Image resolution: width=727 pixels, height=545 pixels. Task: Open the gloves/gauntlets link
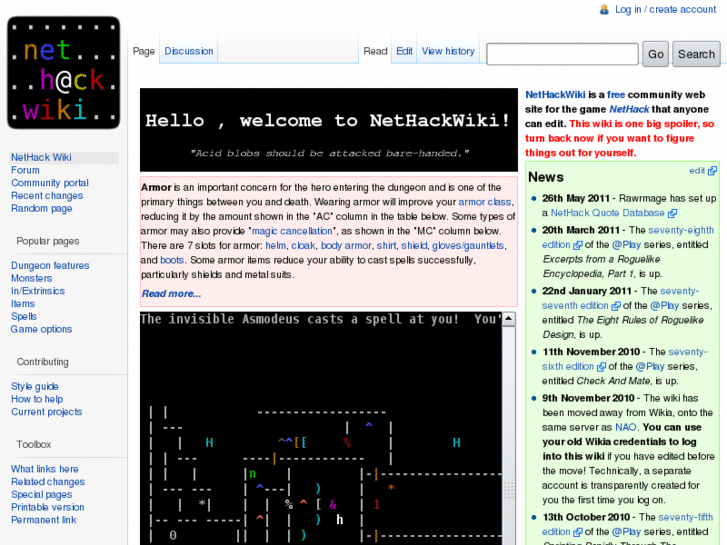468,245
